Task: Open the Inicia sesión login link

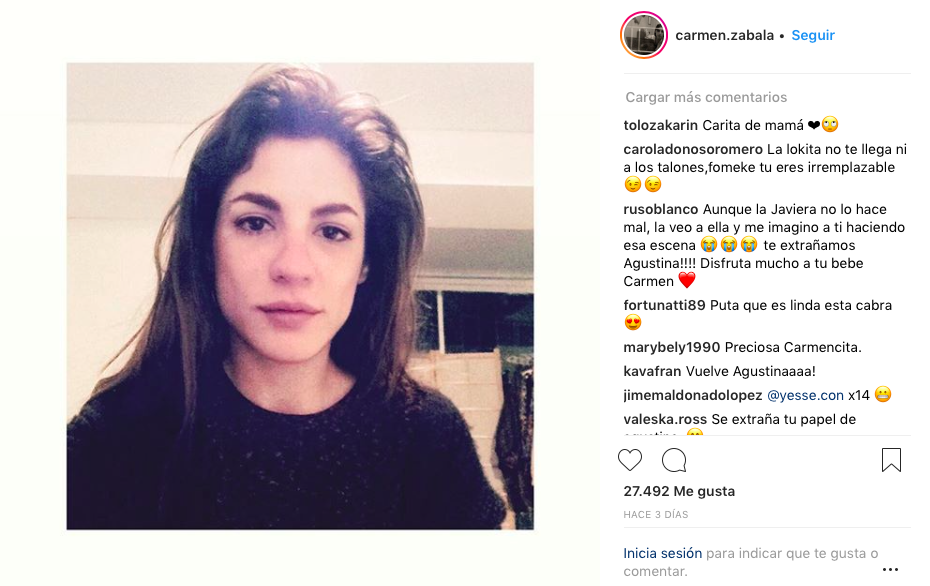Action: 663,553
